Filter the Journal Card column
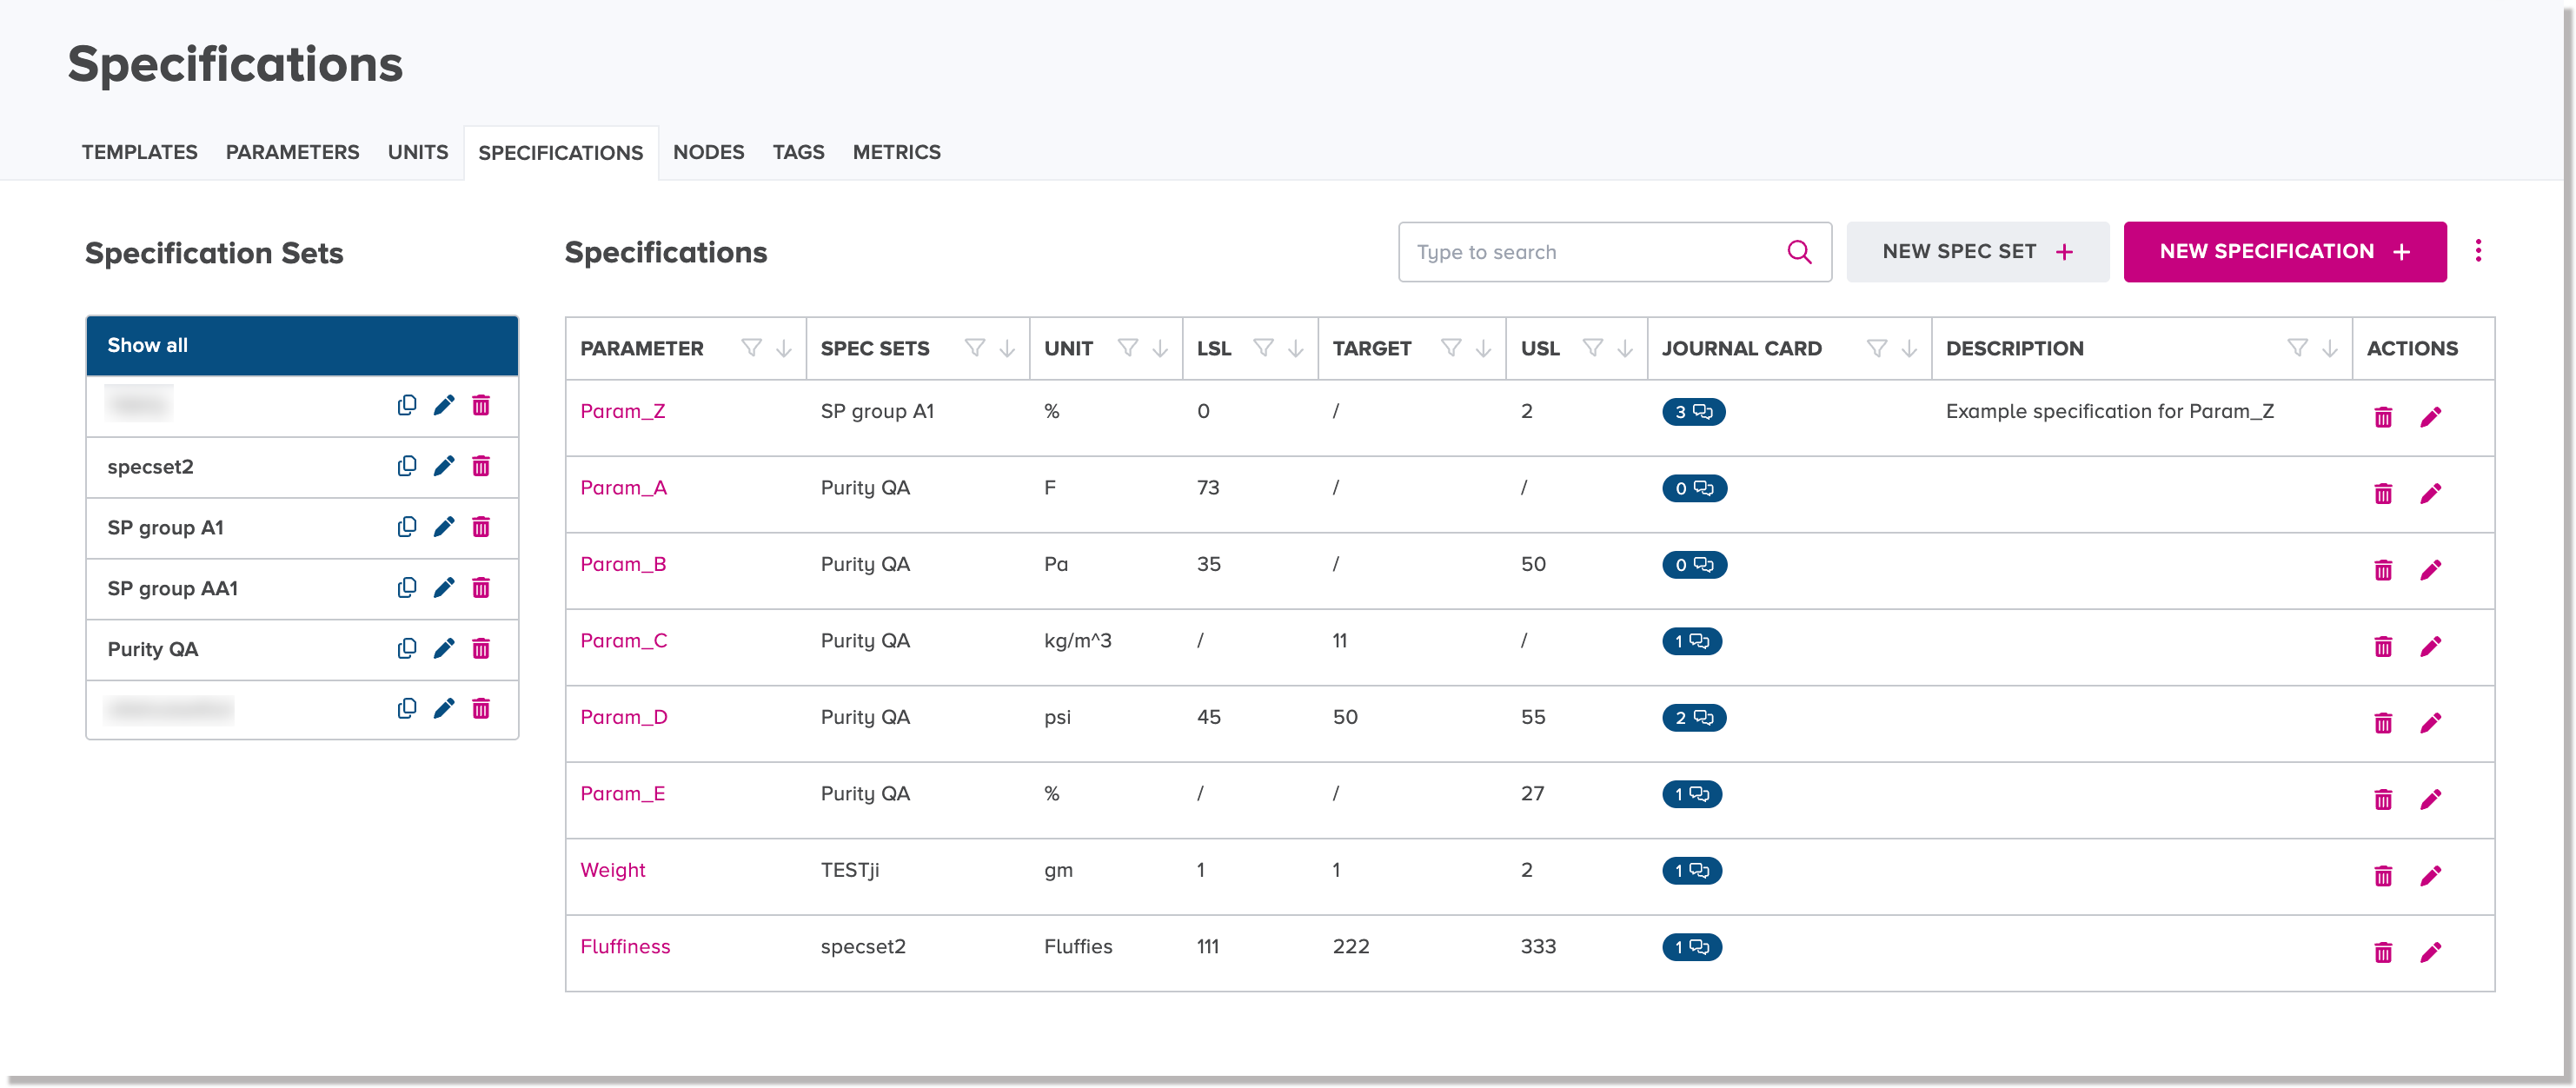The height and width of the screenshot is (1088, 2576). pyautogui.click(x=1877, y=348)
